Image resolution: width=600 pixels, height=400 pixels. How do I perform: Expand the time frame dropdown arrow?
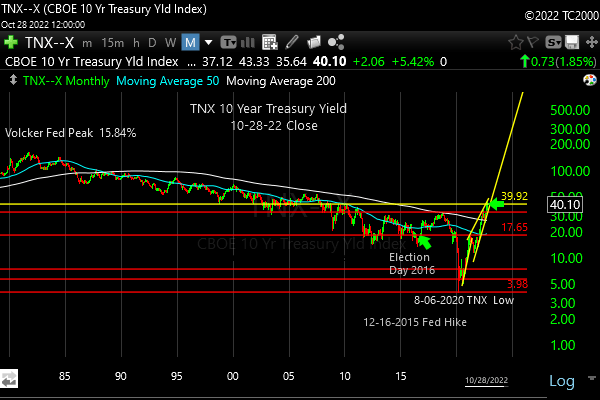pos(209,43)
